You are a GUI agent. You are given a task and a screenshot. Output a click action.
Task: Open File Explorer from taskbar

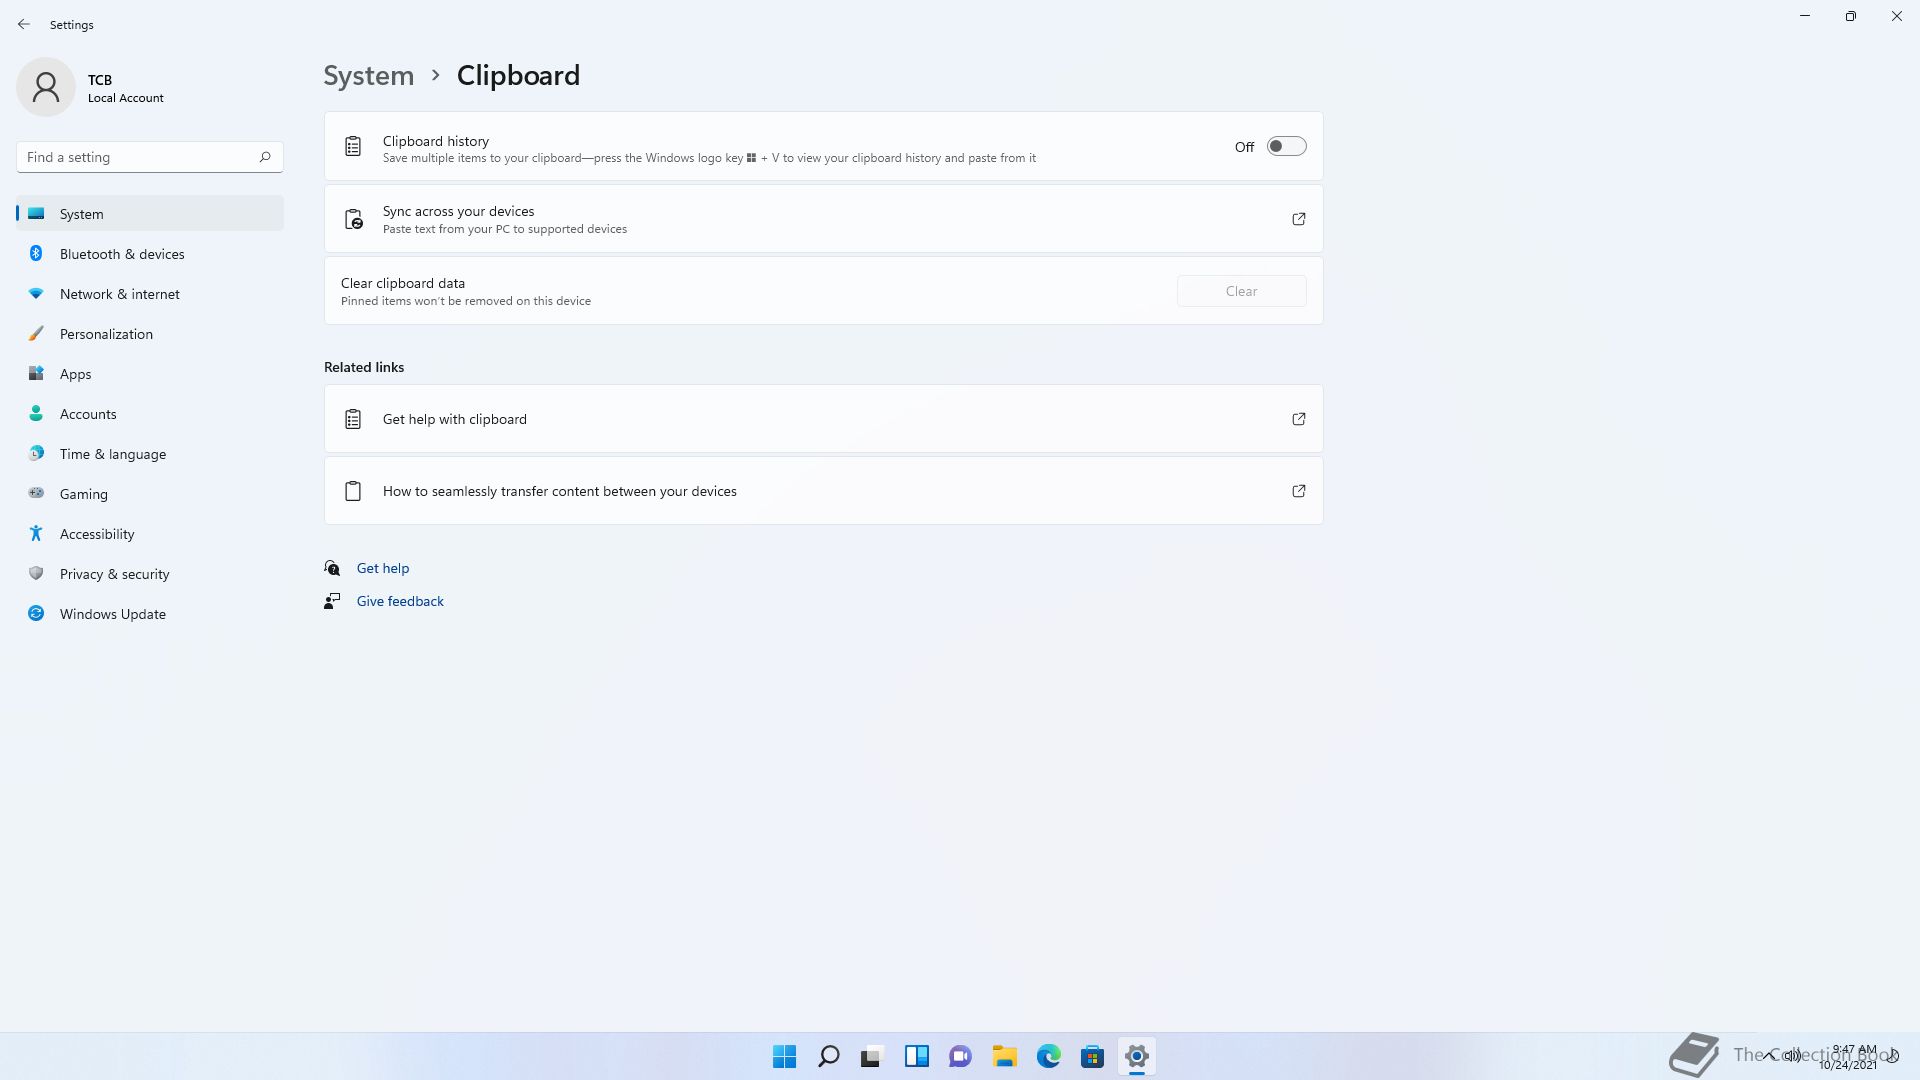pos(1004,1056)
